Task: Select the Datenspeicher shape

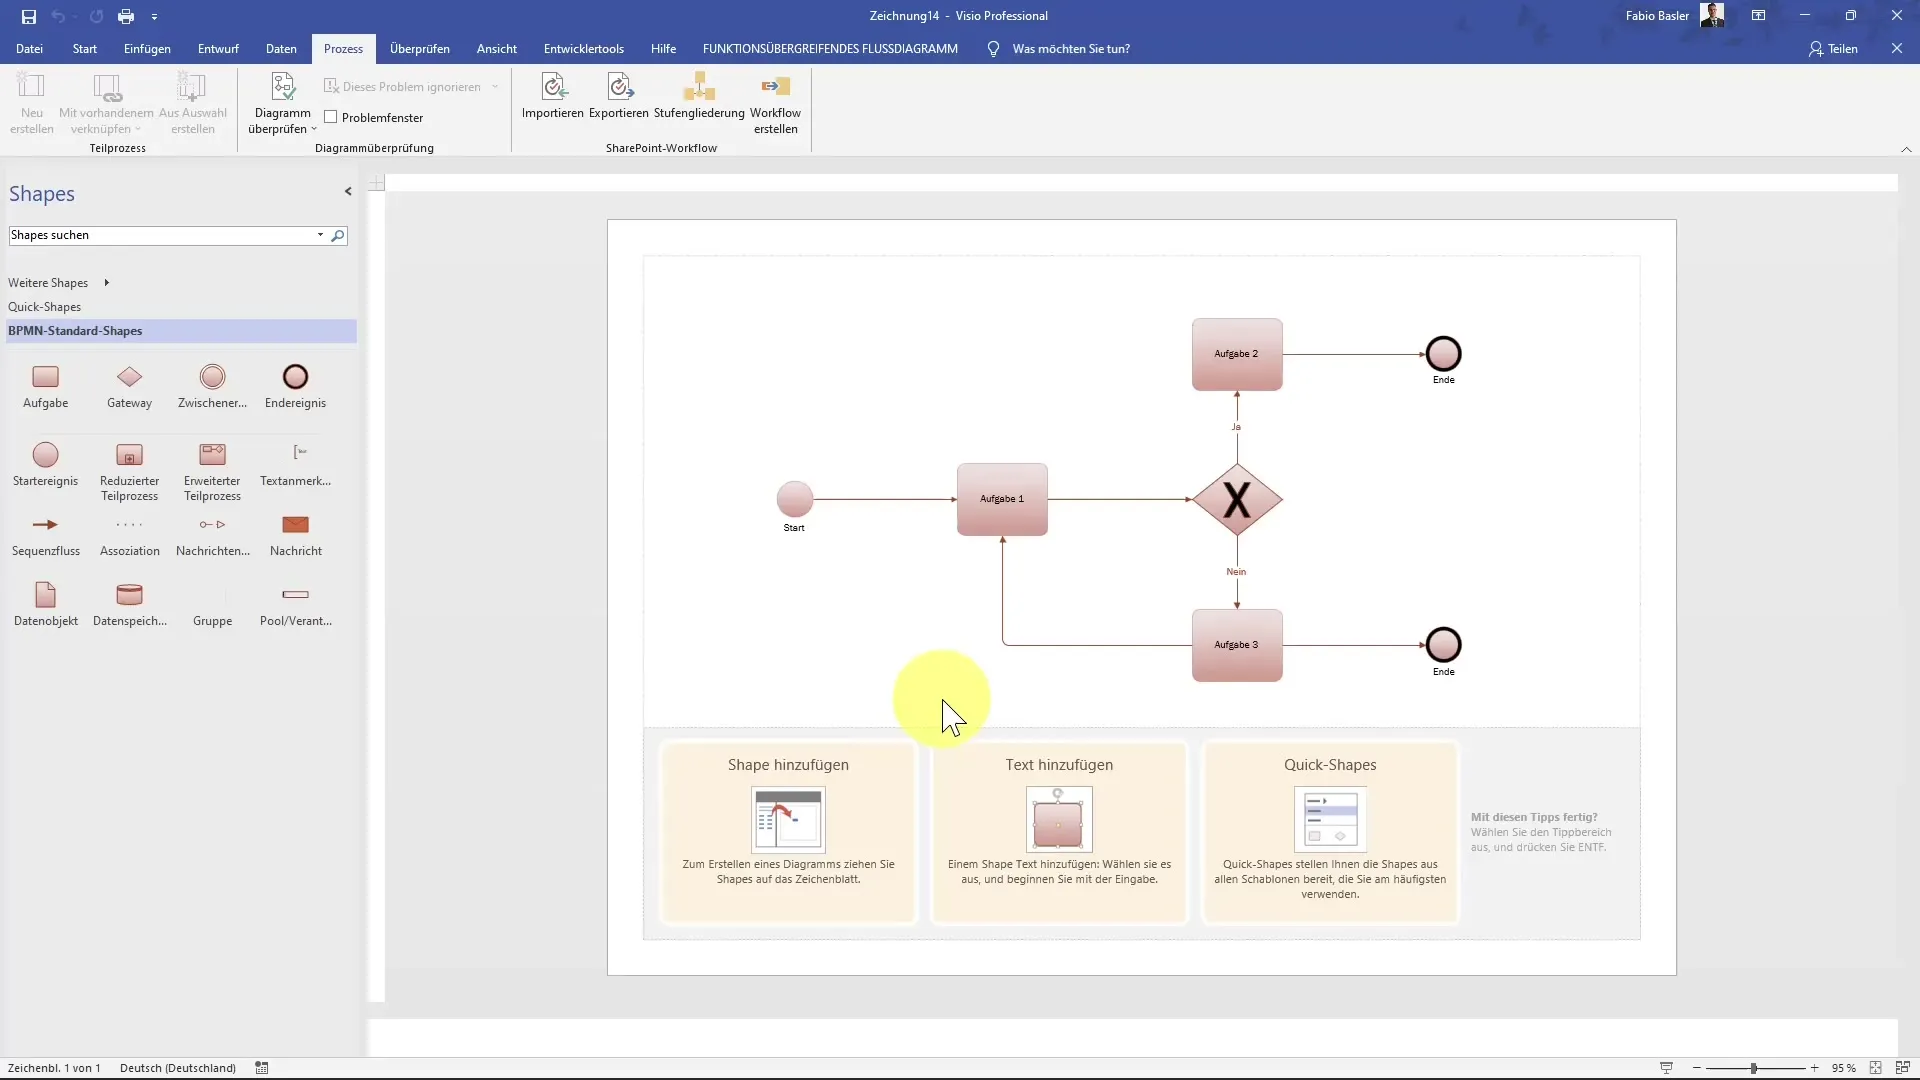Action: [129, 604]
